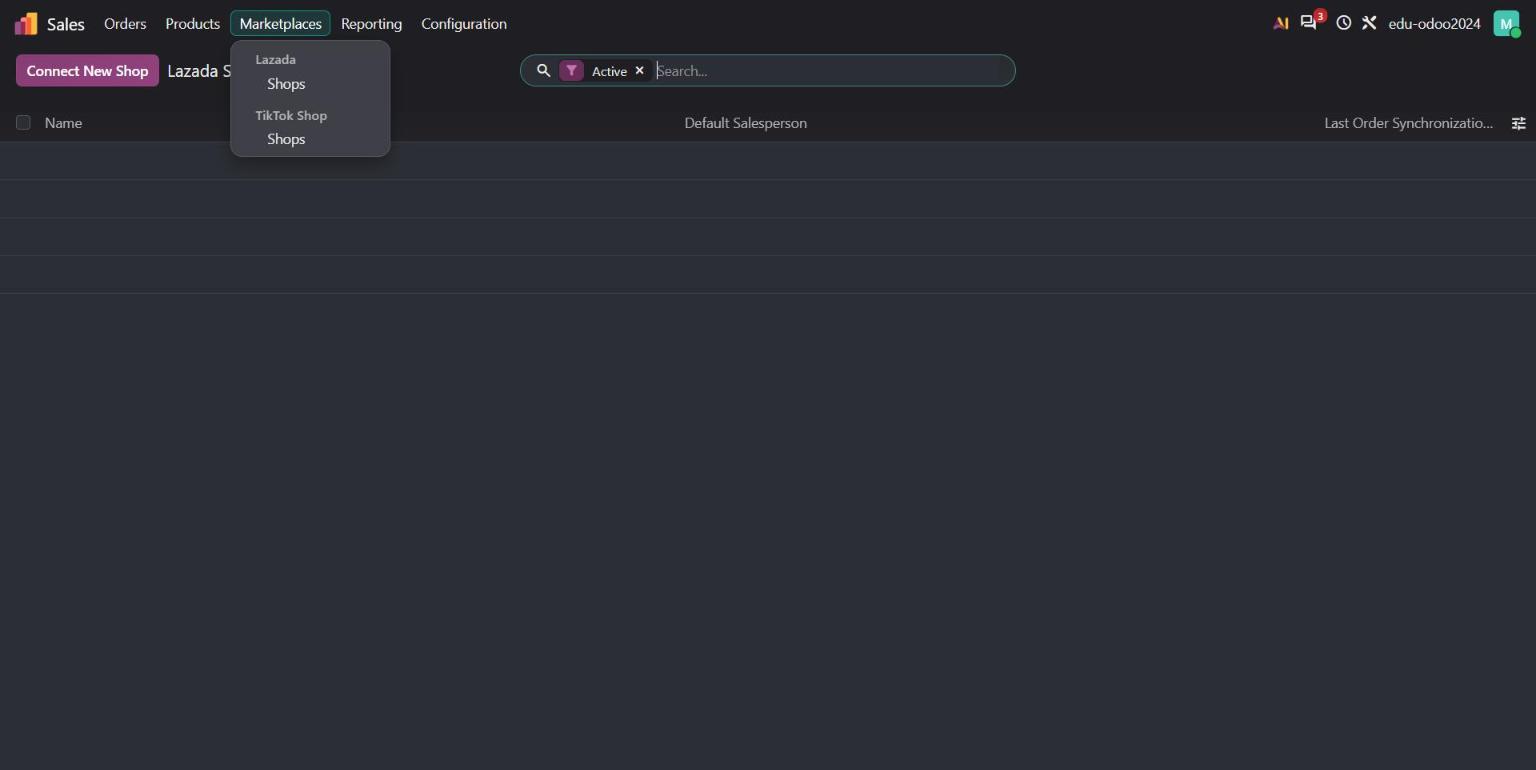Sort by Default Salesperson column header
The height and width of the screenshot is (770, 1536).
coord(745,123)
